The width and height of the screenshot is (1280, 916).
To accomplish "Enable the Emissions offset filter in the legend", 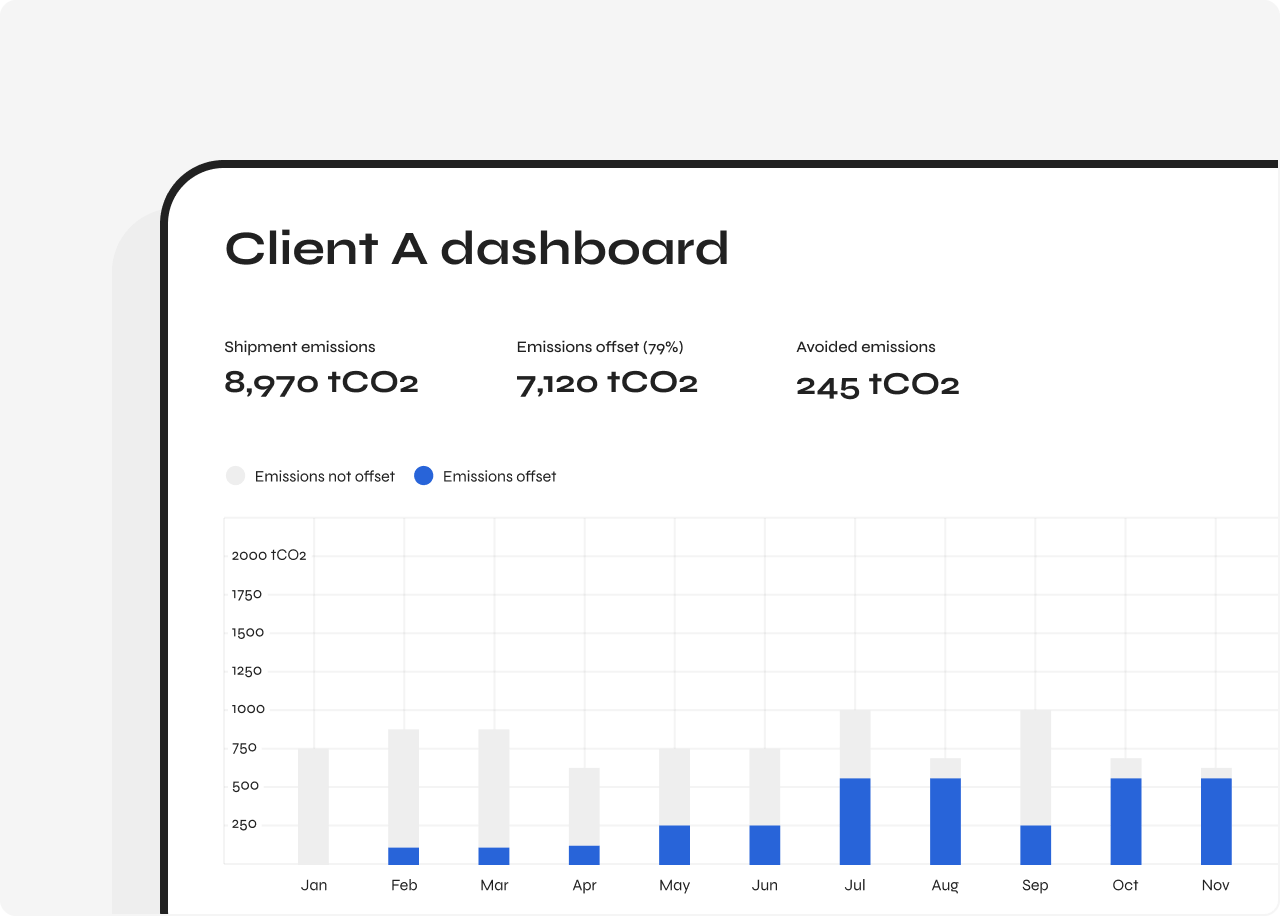I will (485, 476).
